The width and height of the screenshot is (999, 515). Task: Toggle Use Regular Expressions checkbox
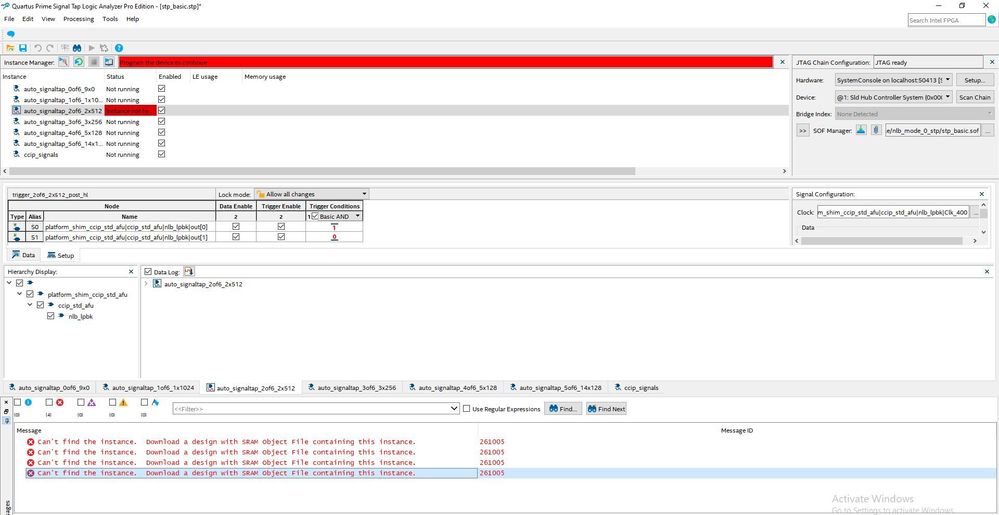tap(467, 409)
